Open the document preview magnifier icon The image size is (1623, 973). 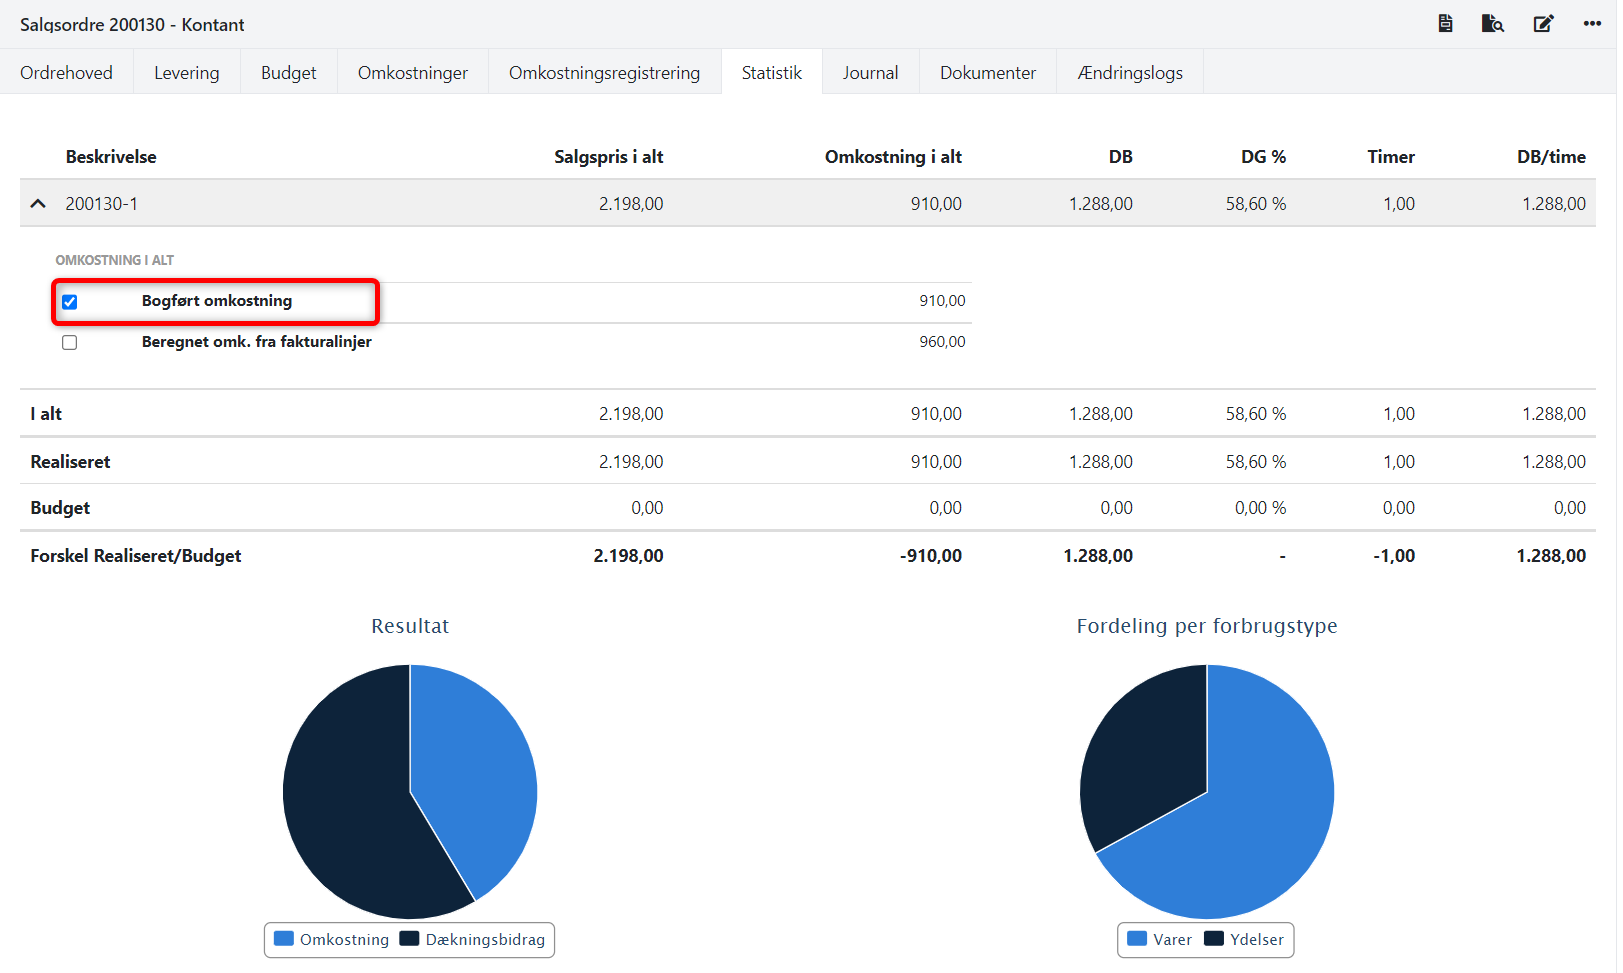pos(1492,24)
